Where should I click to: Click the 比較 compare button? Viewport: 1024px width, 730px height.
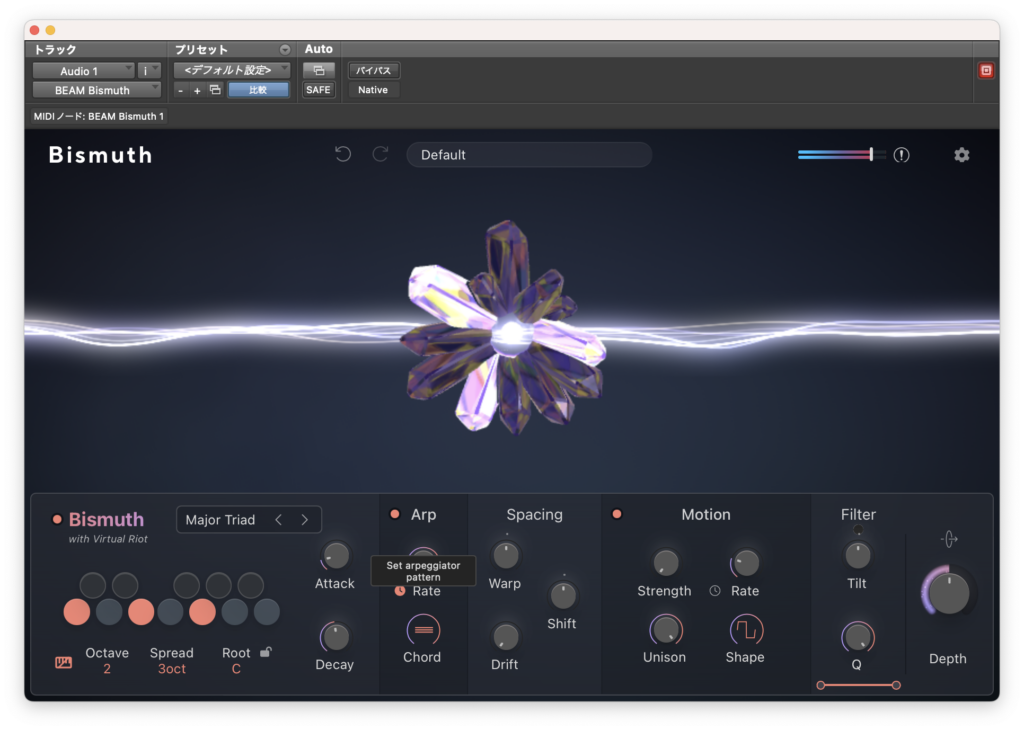click(x=258, y=90)
